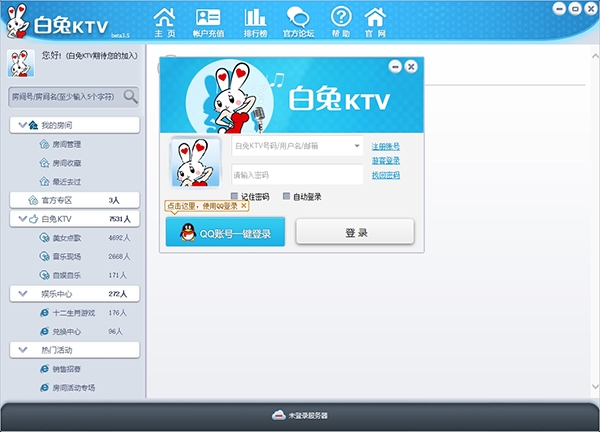Open the 音乐现场 room category
The image size is (600, 432).
click(67, 256)
